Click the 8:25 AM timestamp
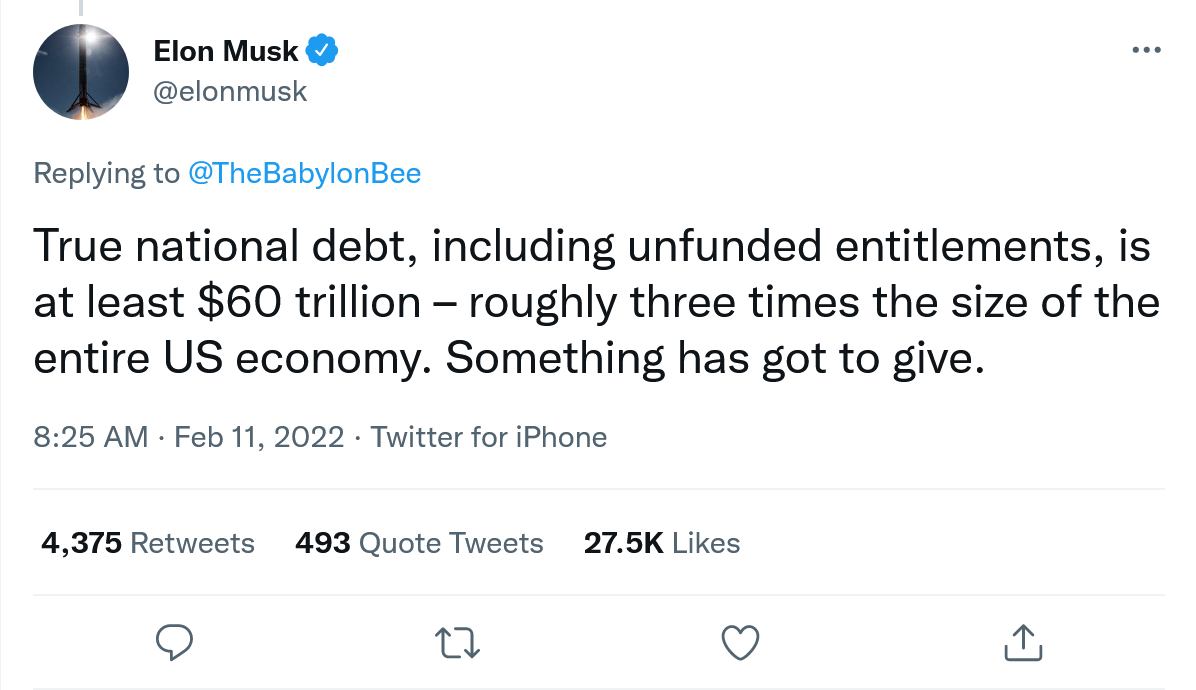This screenshot has width=1196, height=690. pyautogui.click(x=91, y=437)
